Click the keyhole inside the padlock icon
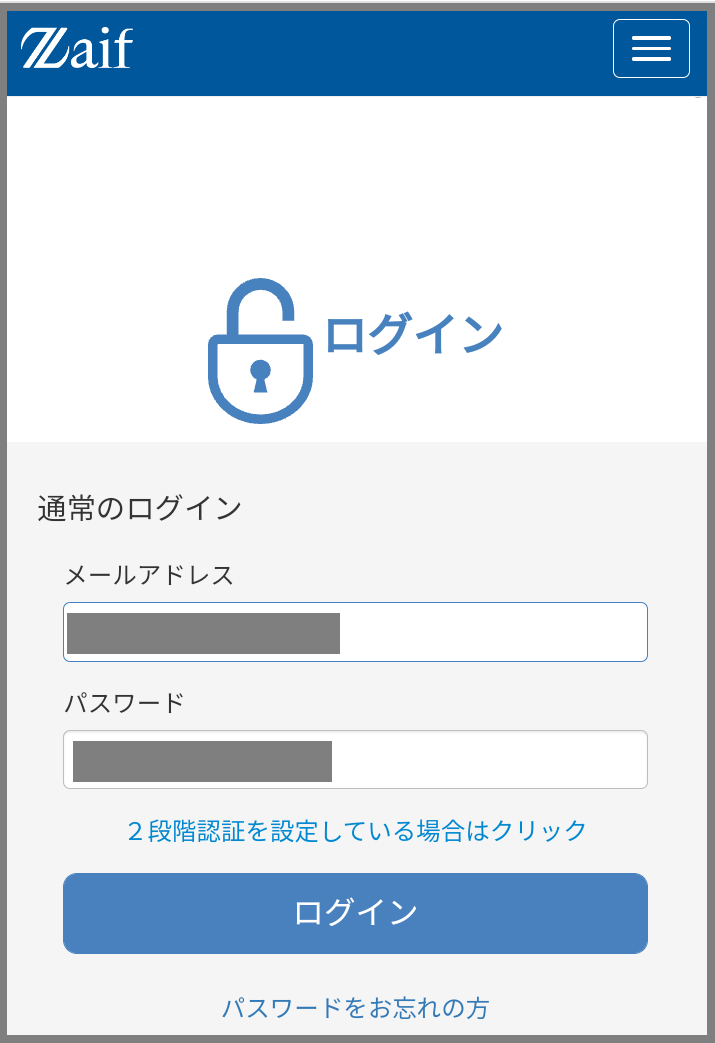Image resolution: width=715 pixels, height=1043 pixels. 261,376
